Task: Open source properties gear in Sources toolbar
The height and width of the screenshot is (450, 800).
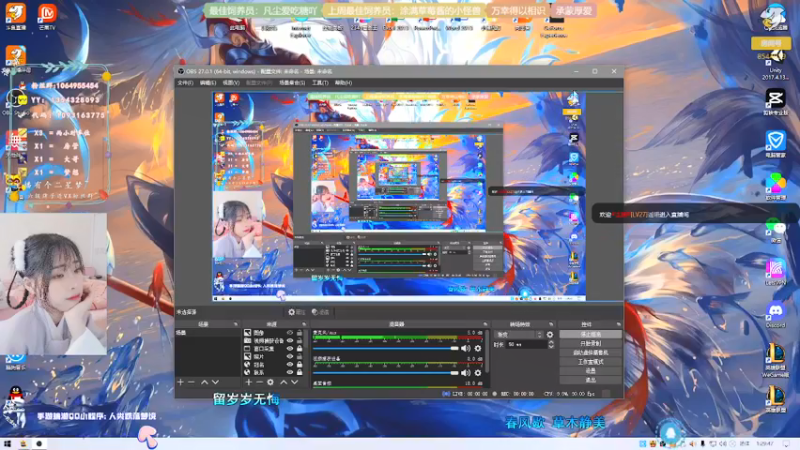Action: [270, 382]
